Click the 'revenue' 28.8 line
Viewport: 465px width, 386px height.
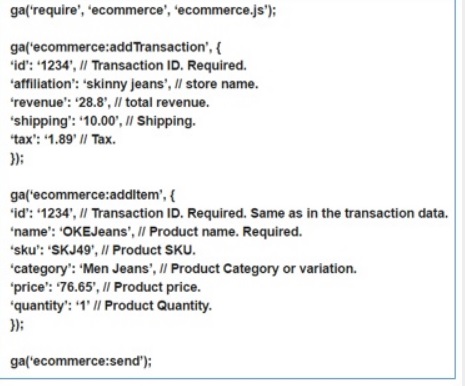(x=110, y=102)
